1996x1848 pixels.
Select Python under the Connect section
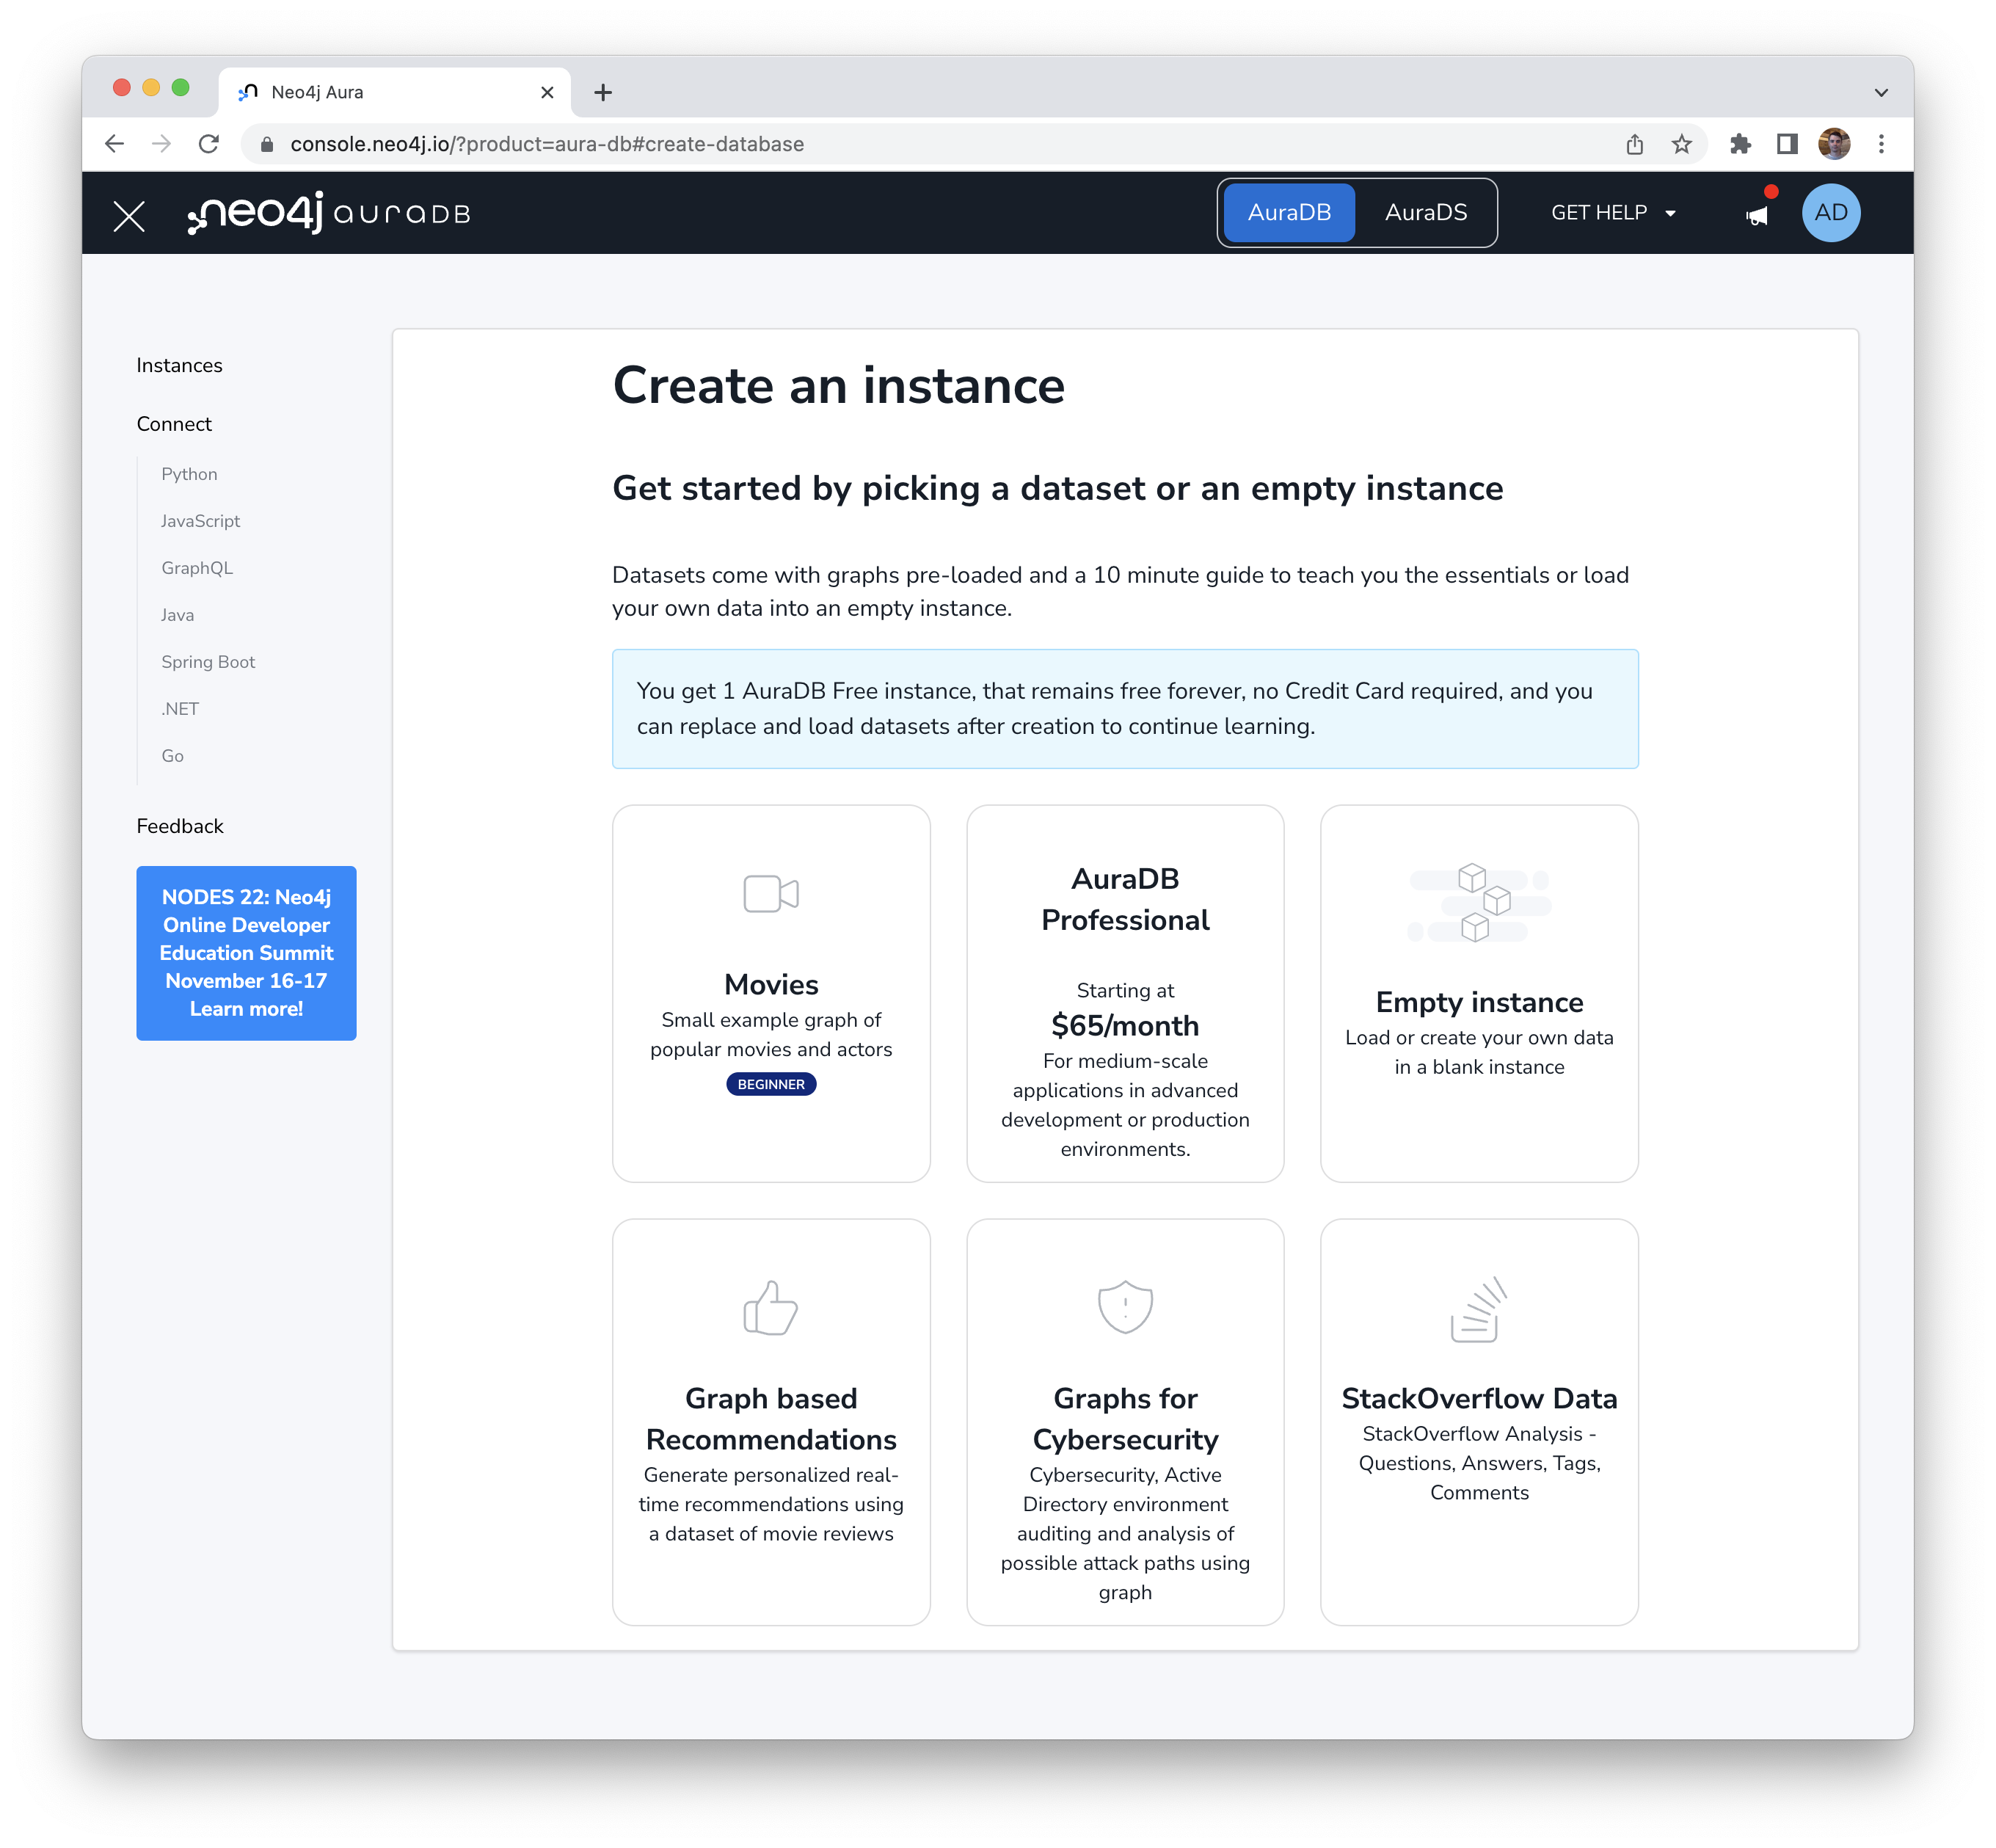click(189, 473)
